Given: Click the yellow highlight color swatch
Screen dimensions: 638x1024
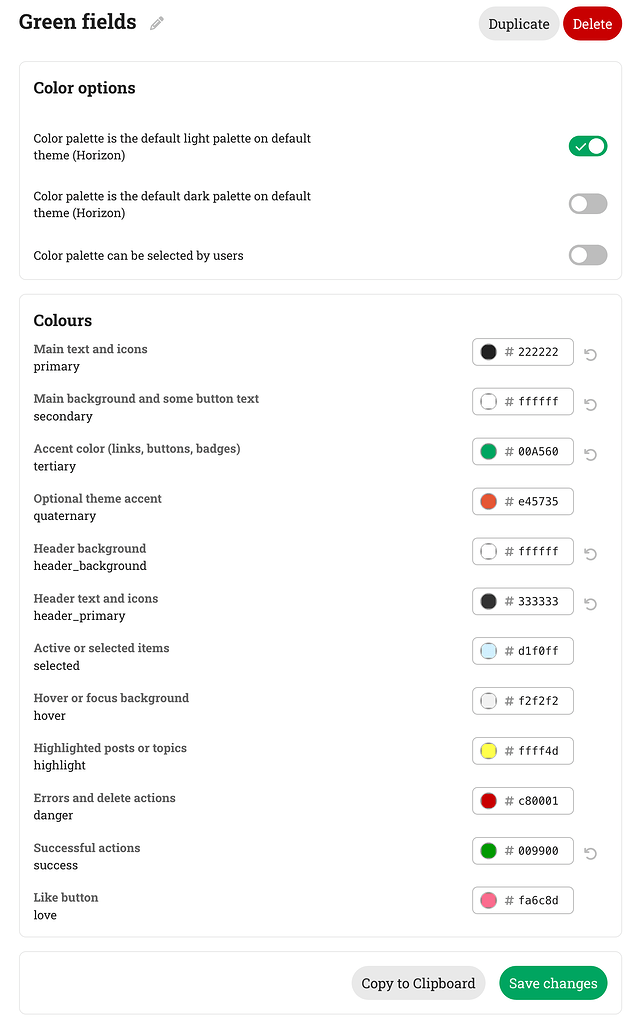Looking at the screenshot, I should pyautogui.click(x=488, y=750).
